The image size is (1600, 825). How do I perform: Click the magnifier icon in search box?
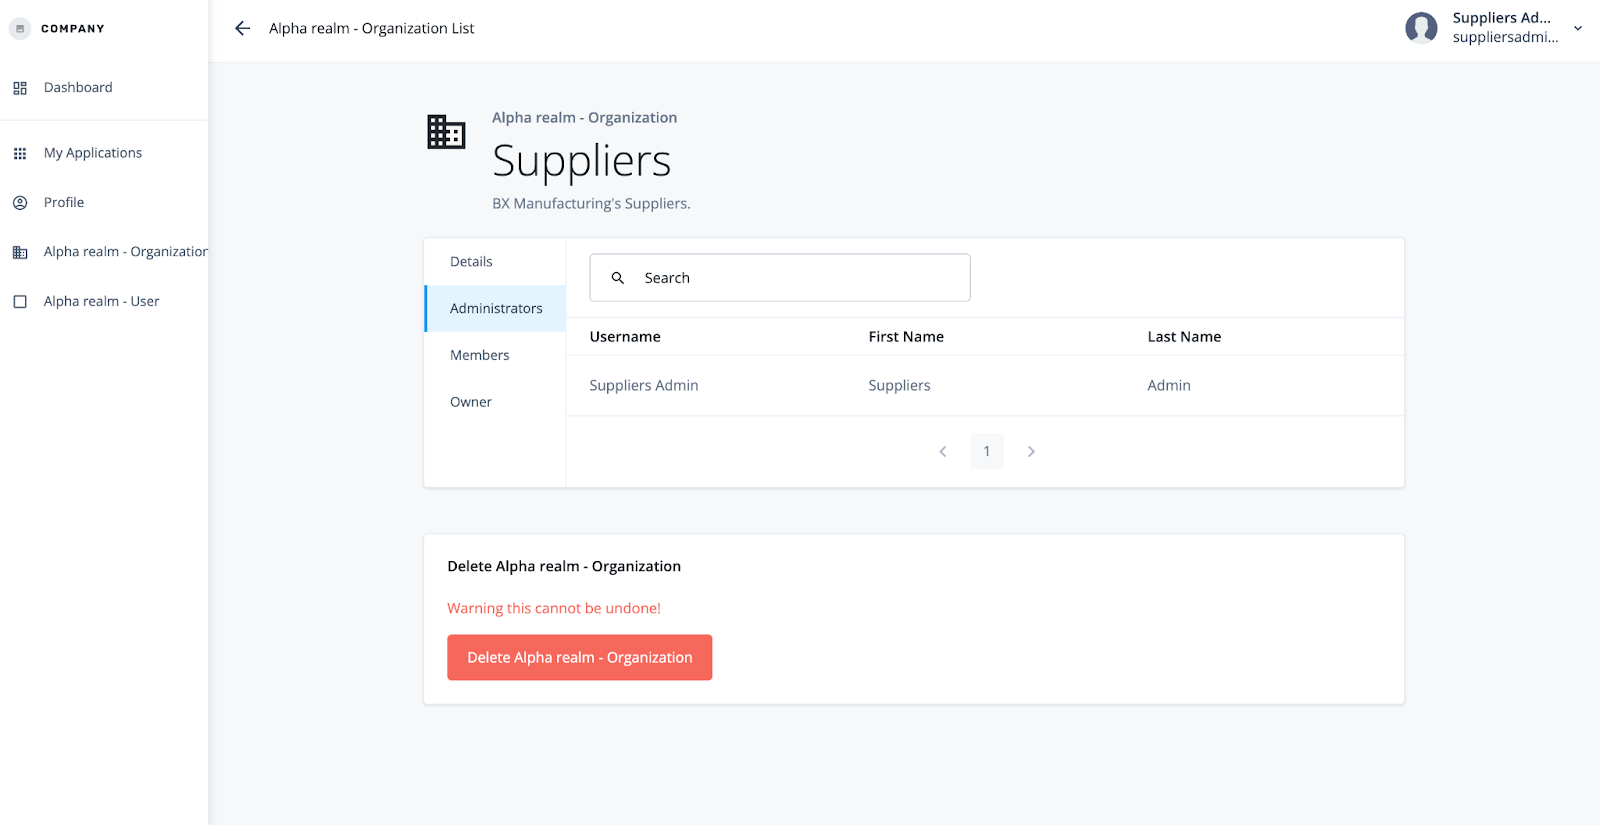pyautogui.click(x=618, y=278)
